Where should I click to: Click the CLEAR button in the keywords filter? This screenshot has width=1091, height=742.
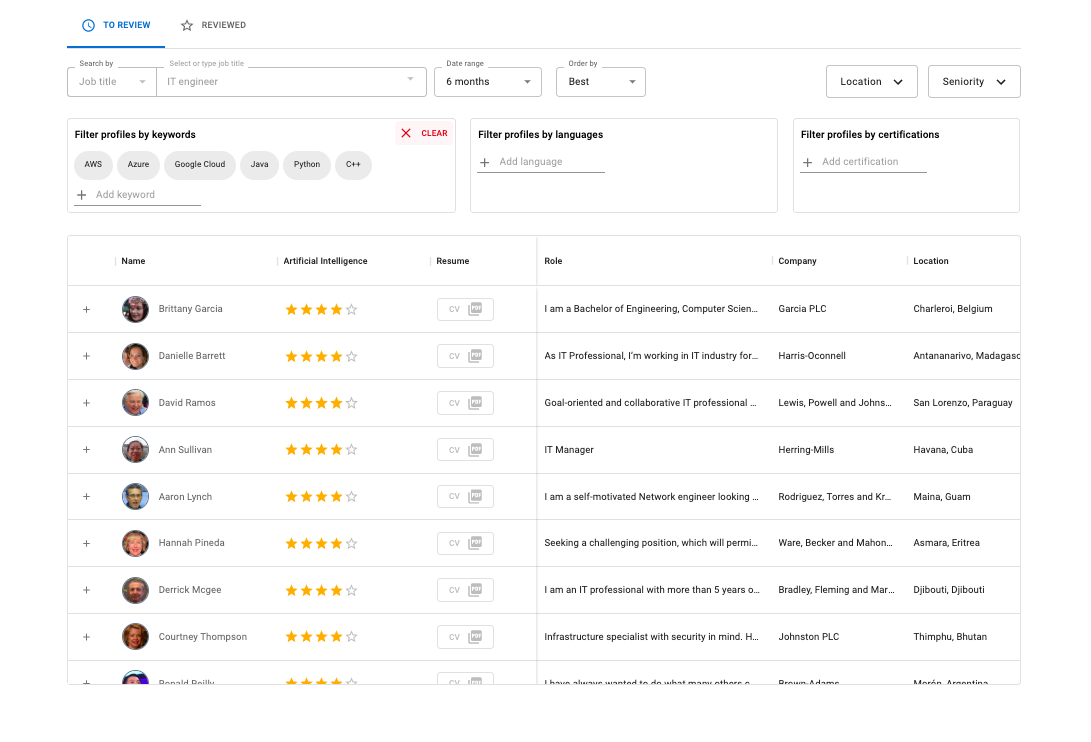[431, 132]
